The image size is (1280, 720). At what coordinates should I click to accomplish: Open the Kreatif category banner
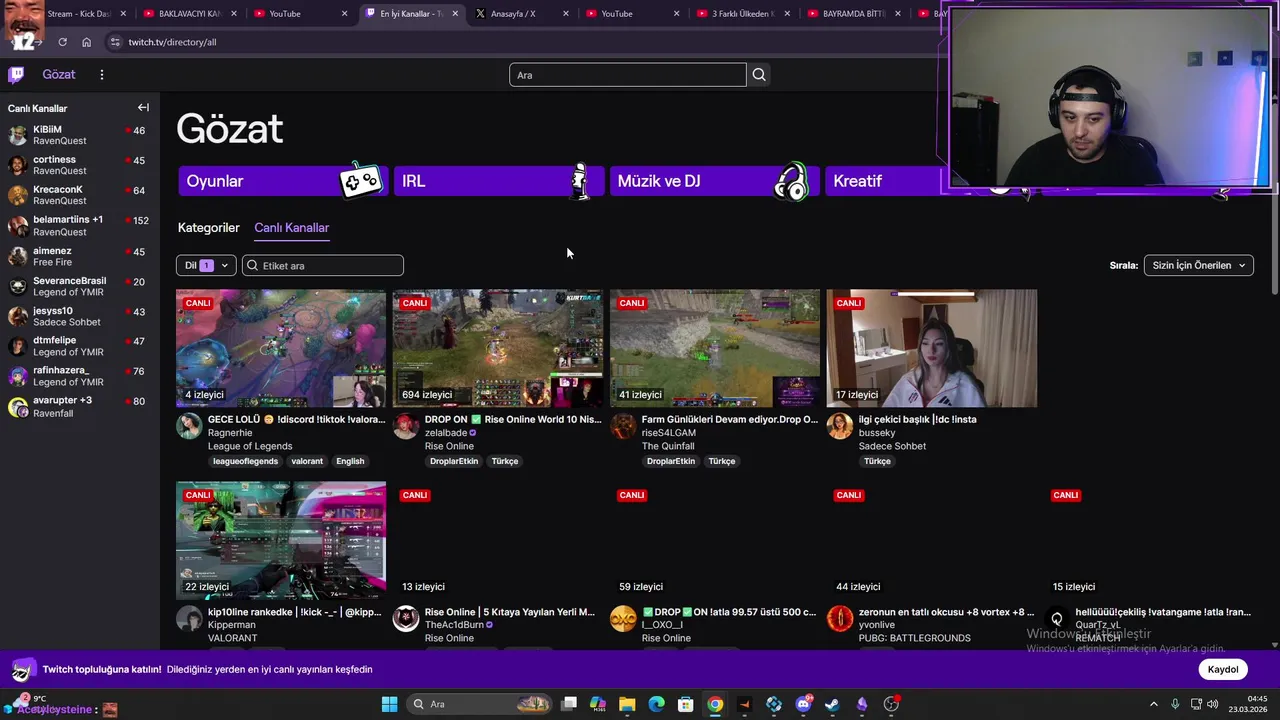884,181
